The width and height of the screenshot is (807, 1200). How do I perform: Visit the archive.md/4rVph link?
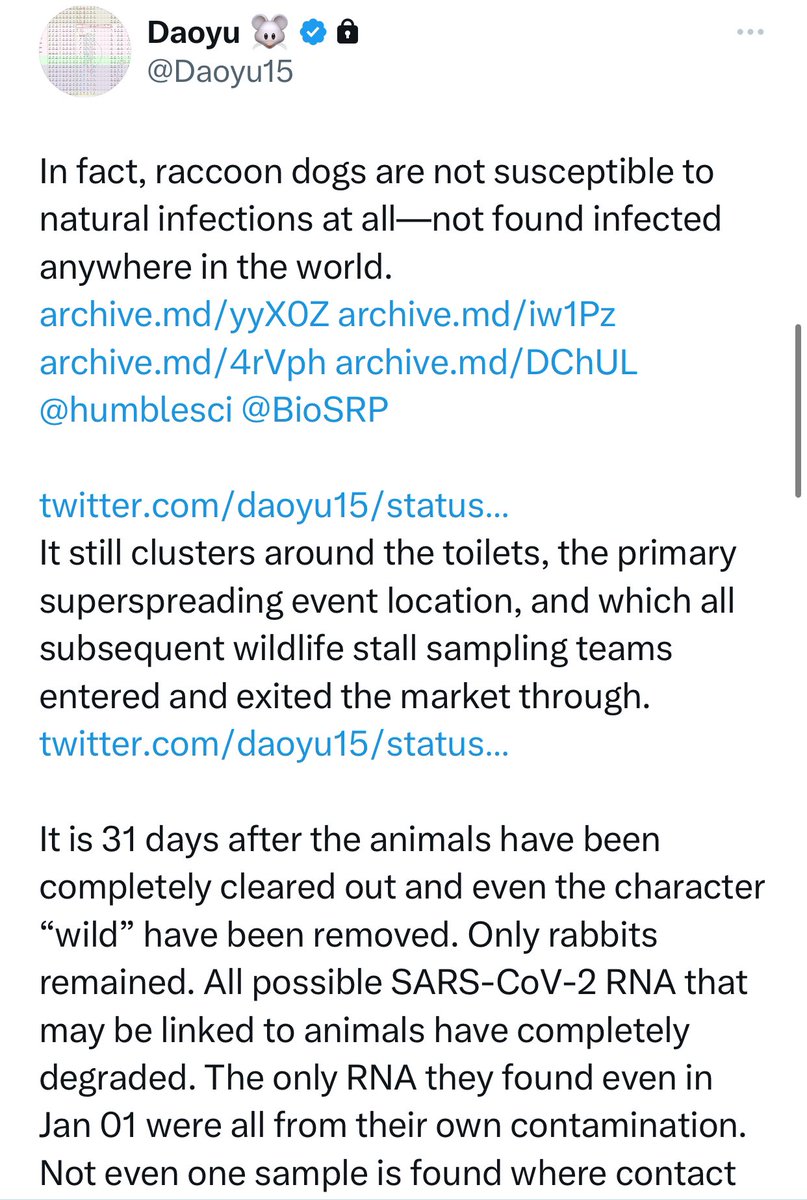[182, 363]
